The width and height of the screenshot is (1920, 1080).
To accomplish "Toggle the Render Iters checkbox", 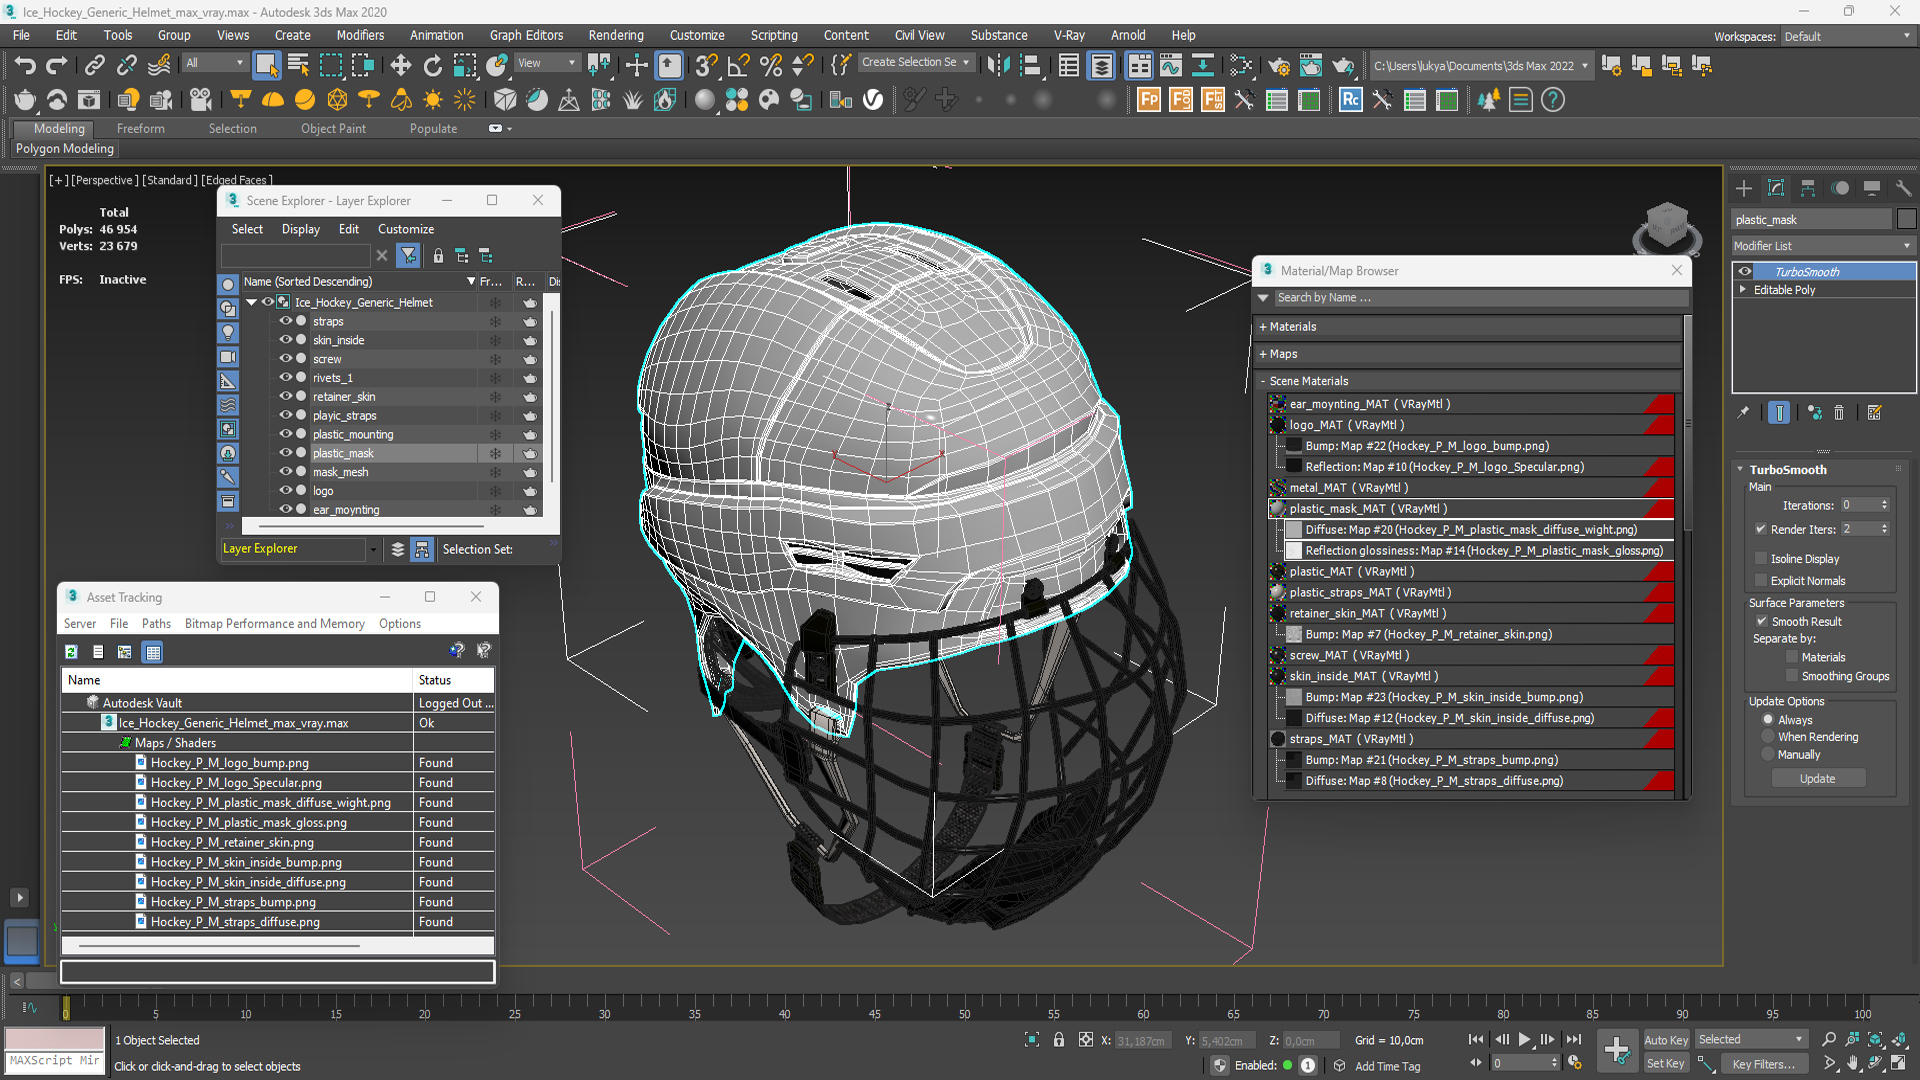I will tap(1761, 529).
